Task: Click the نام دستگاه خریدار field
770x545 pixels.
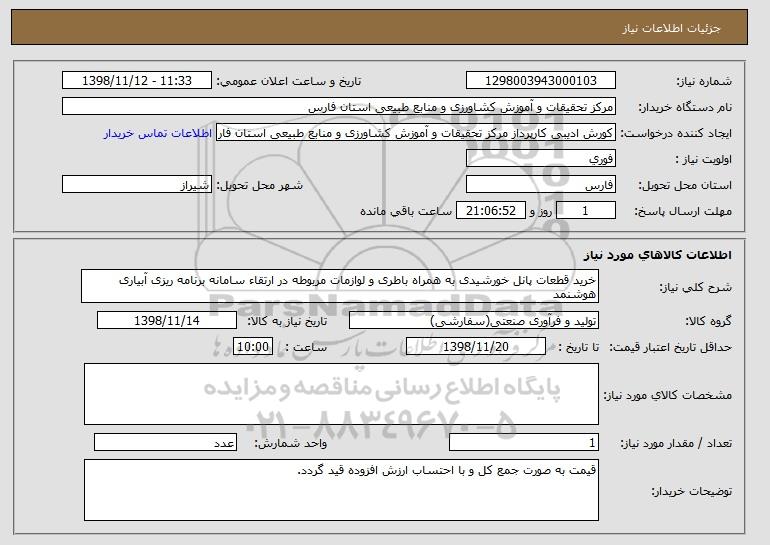Action: [x=339, y=107]
